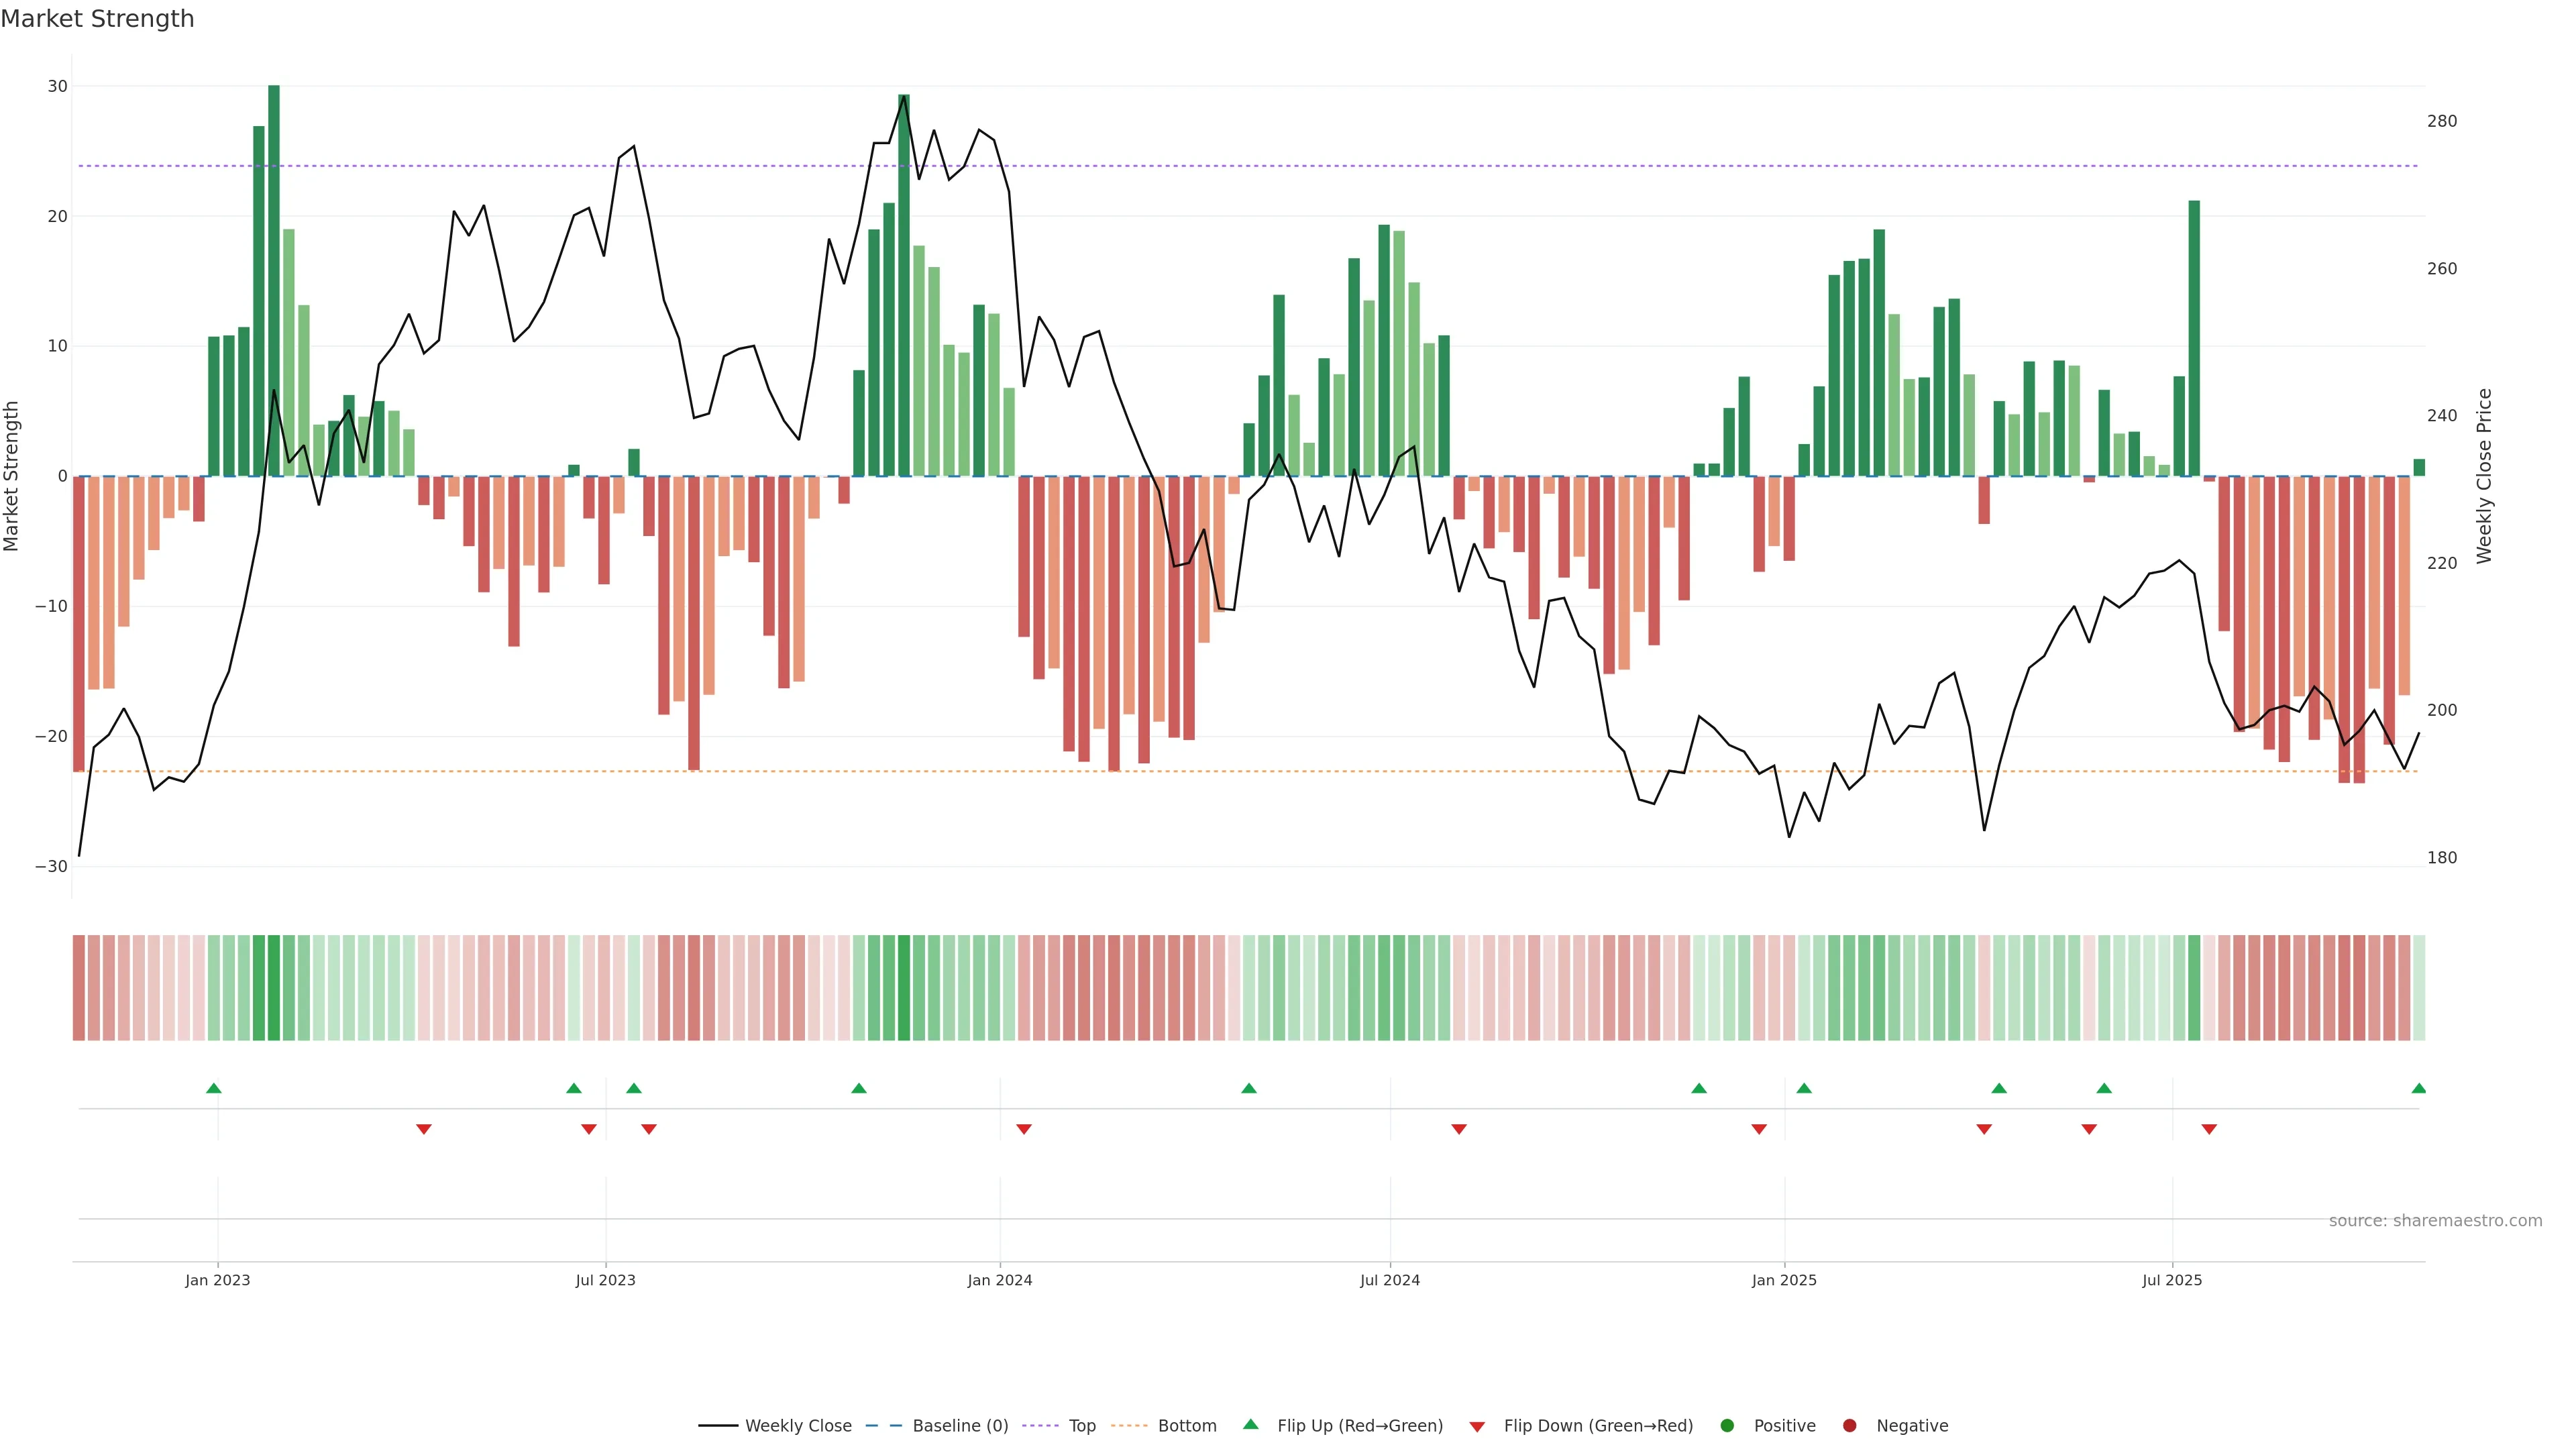This screenshot has width=2576, height=1449.
Task: Click the Market Strength y-axis title
Action: [12, 476]
